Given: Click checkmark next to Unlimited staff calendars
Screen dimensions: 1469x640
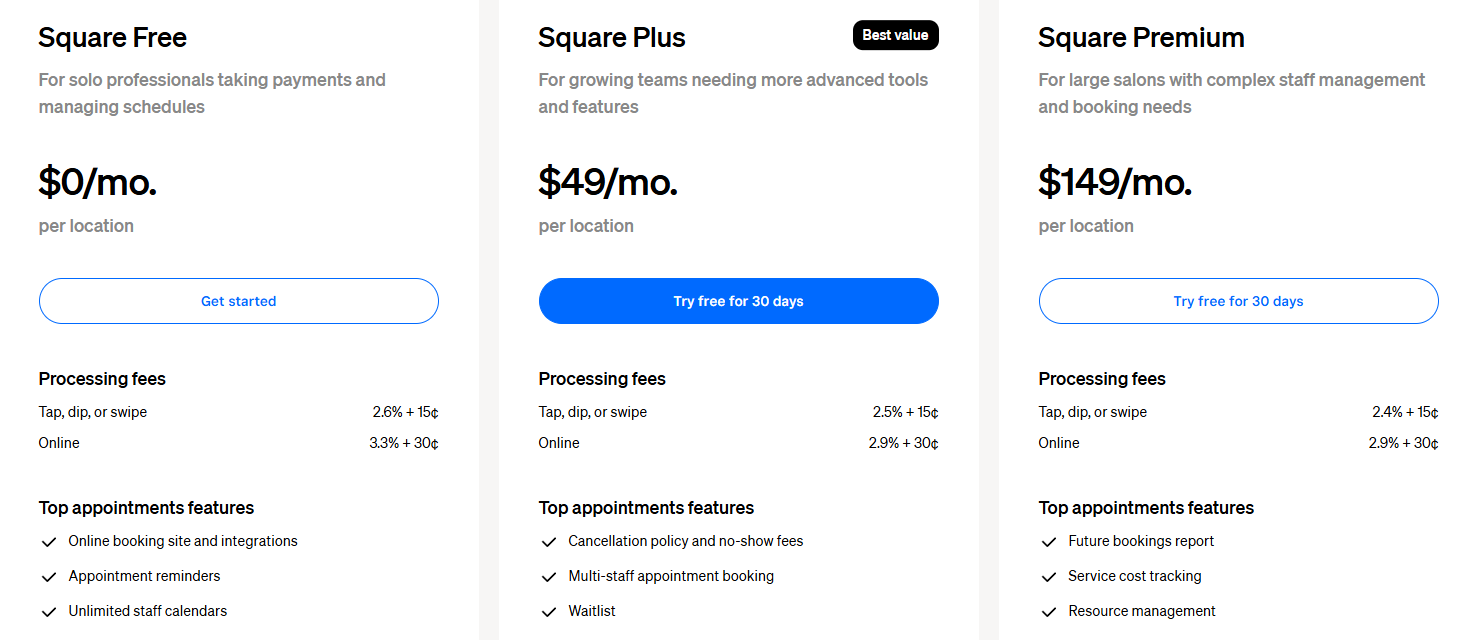Looking at the screenshot, I should tap(48, 612).
